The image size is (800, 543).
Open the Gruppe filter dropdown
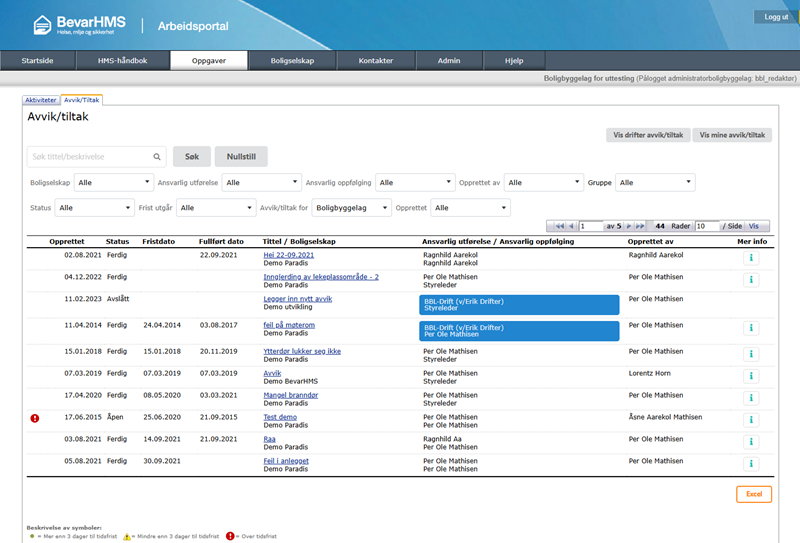tap(656, 182)
